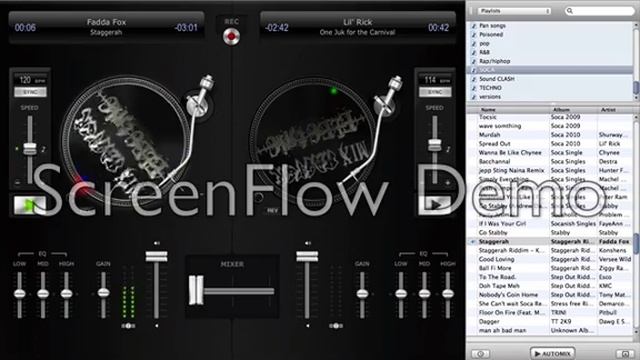Viewport: 640px width, 360px height.
Task: Click left deck LOW EQ knob
Action: pyautogui.click(x=20, y=293)
